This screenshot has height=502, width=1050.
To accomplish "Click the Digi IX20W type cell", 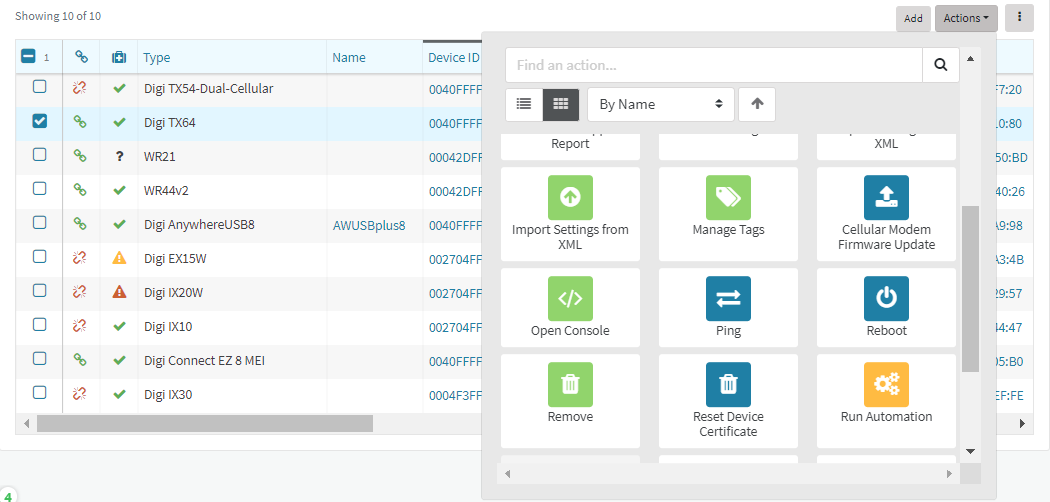I will tap(232, 292).
